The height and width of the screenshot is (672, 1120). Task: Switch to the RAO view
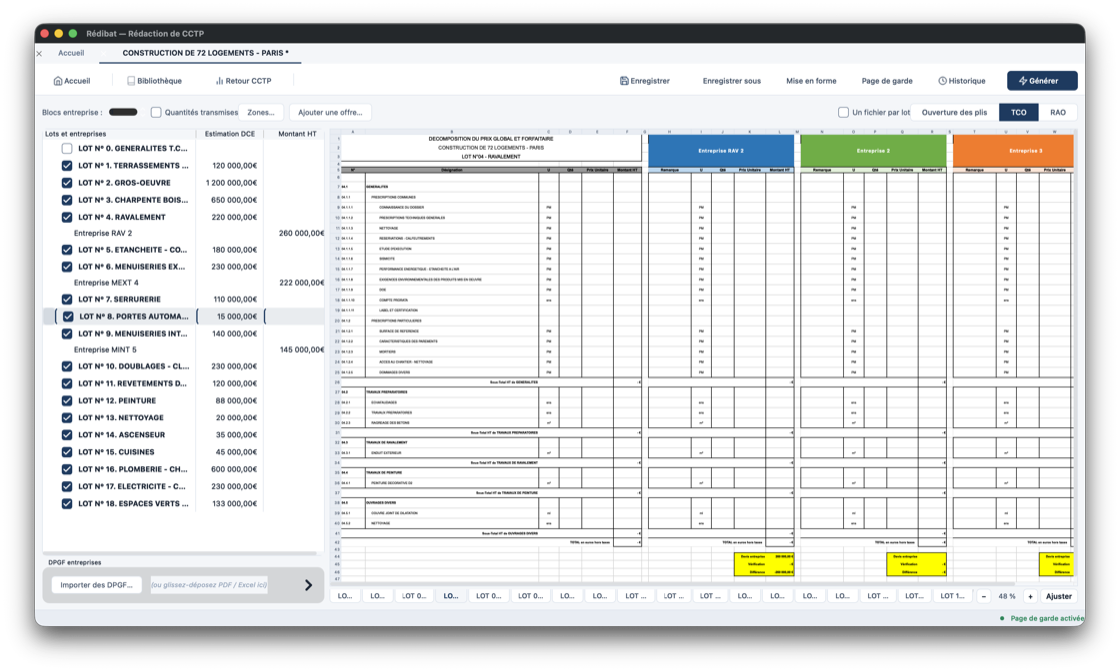(1057, 112)
